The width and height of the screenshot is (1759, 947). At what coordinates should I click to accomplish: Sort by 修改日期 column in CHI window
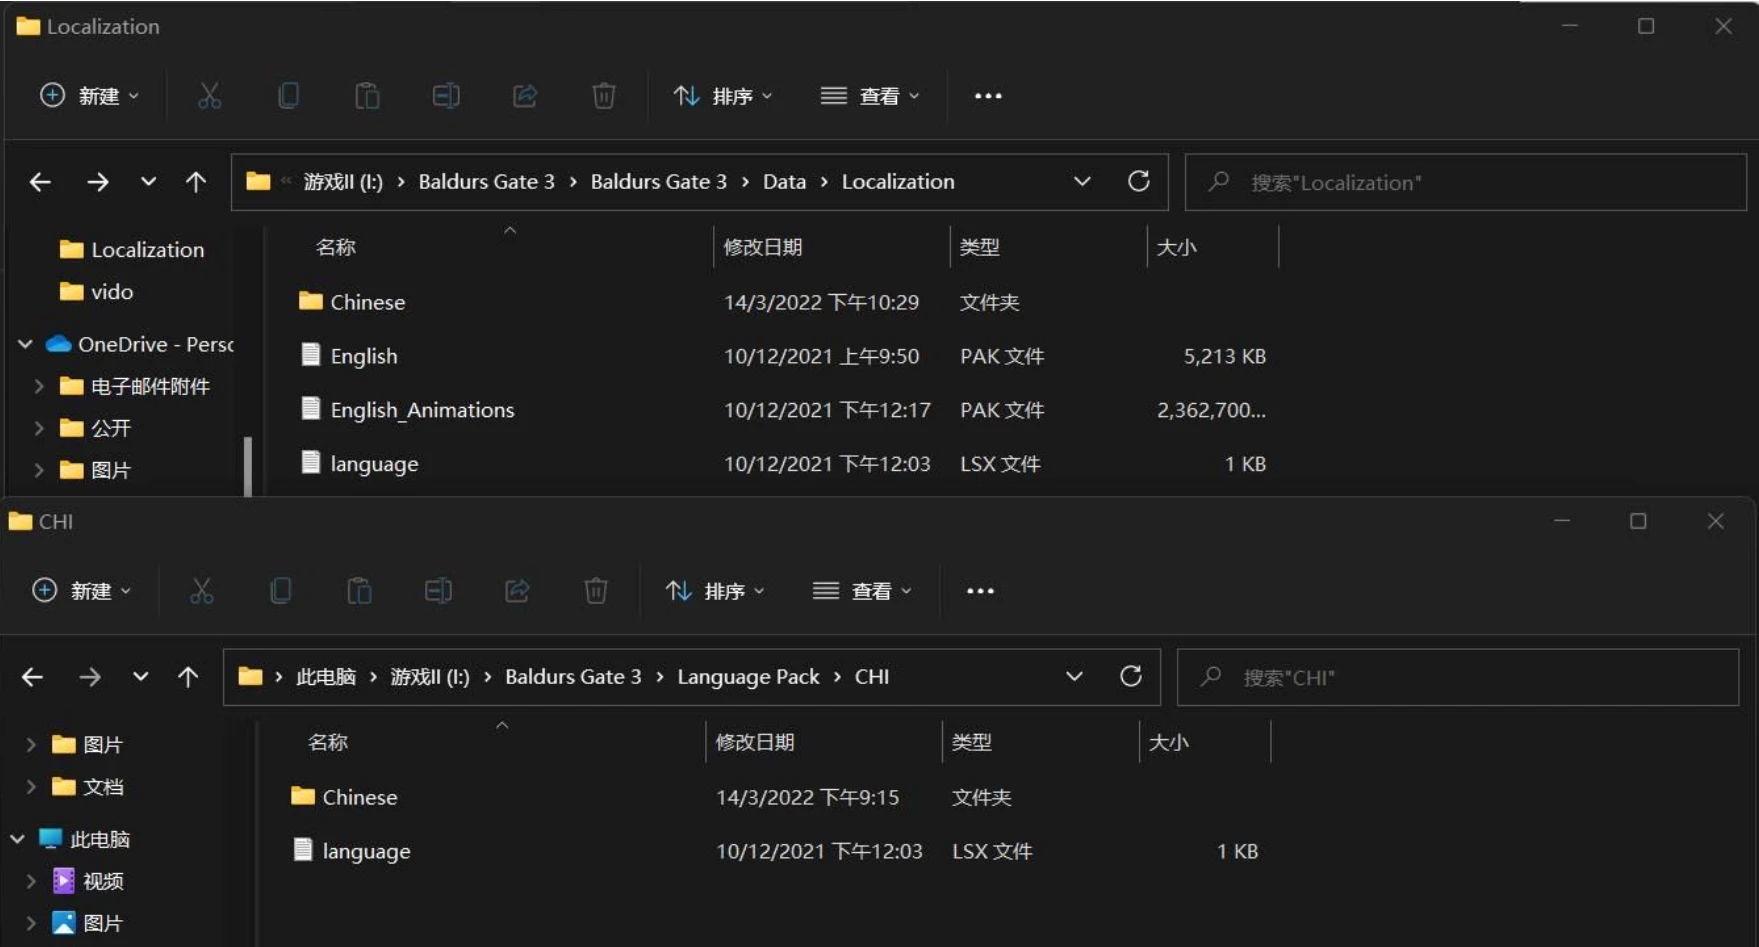point(755,742)
